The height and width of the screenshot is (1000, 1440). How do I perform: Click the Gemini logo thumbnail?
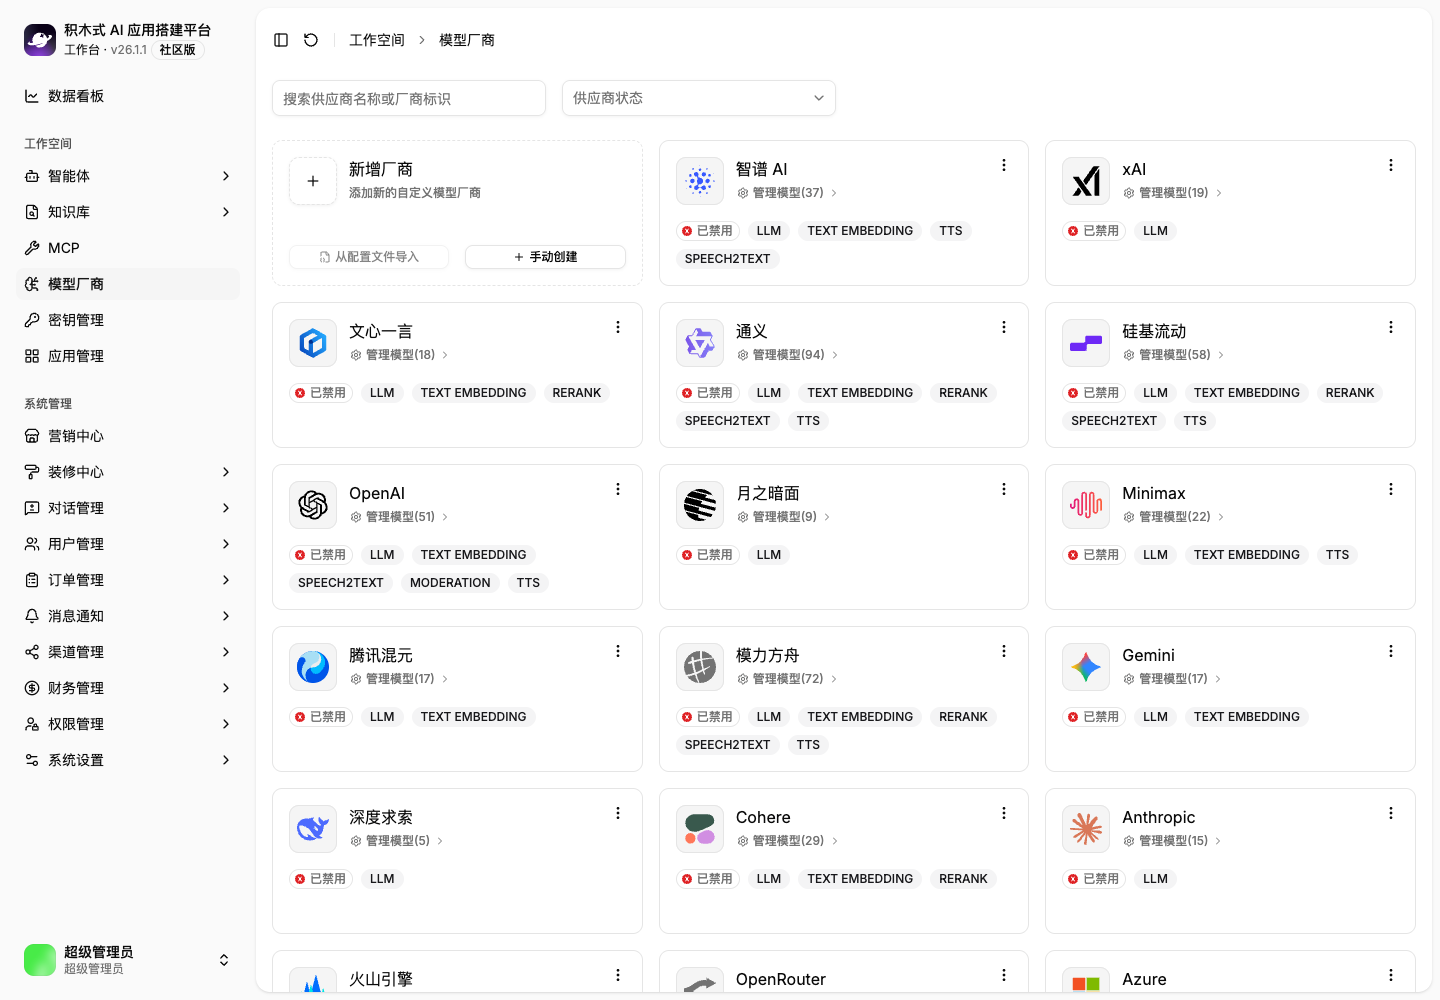coord(1086,667)
